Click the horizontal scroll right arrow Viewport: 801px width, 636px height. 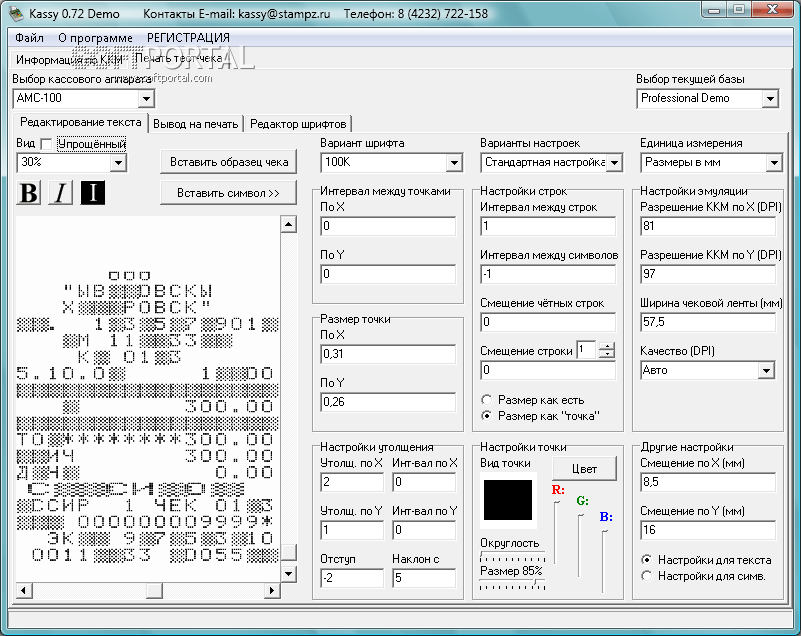(272, 591)
